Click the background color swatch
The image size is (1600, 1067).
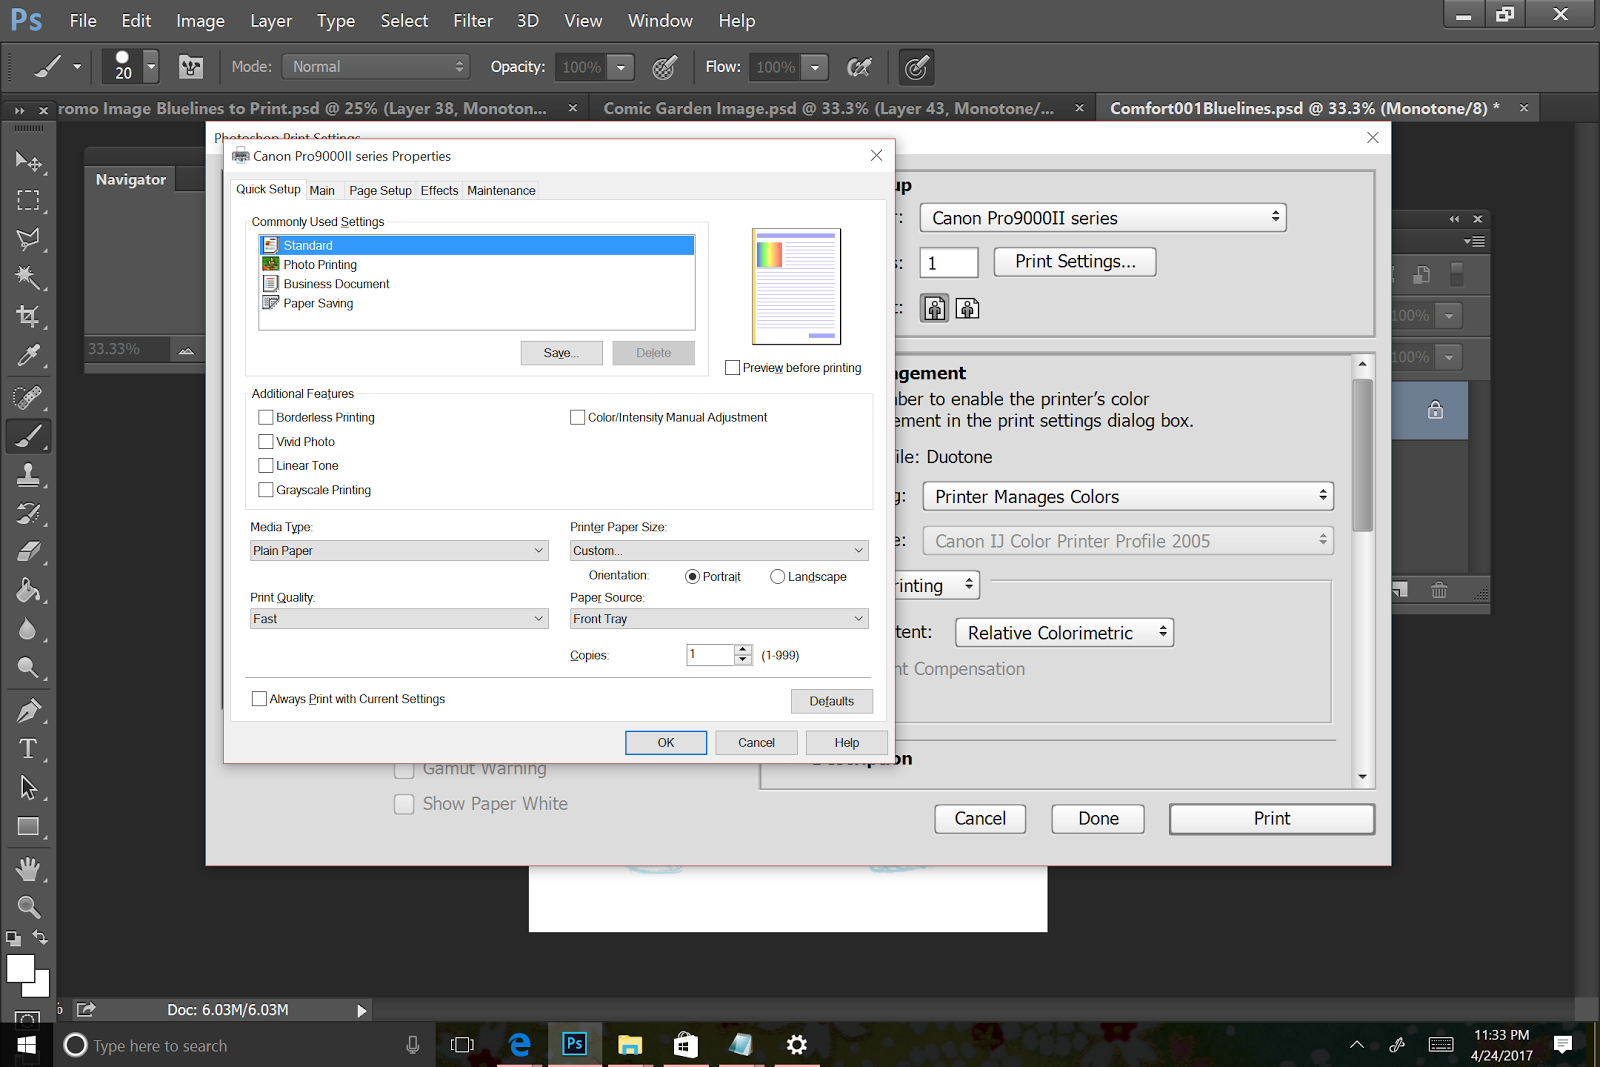coord(42,987)
